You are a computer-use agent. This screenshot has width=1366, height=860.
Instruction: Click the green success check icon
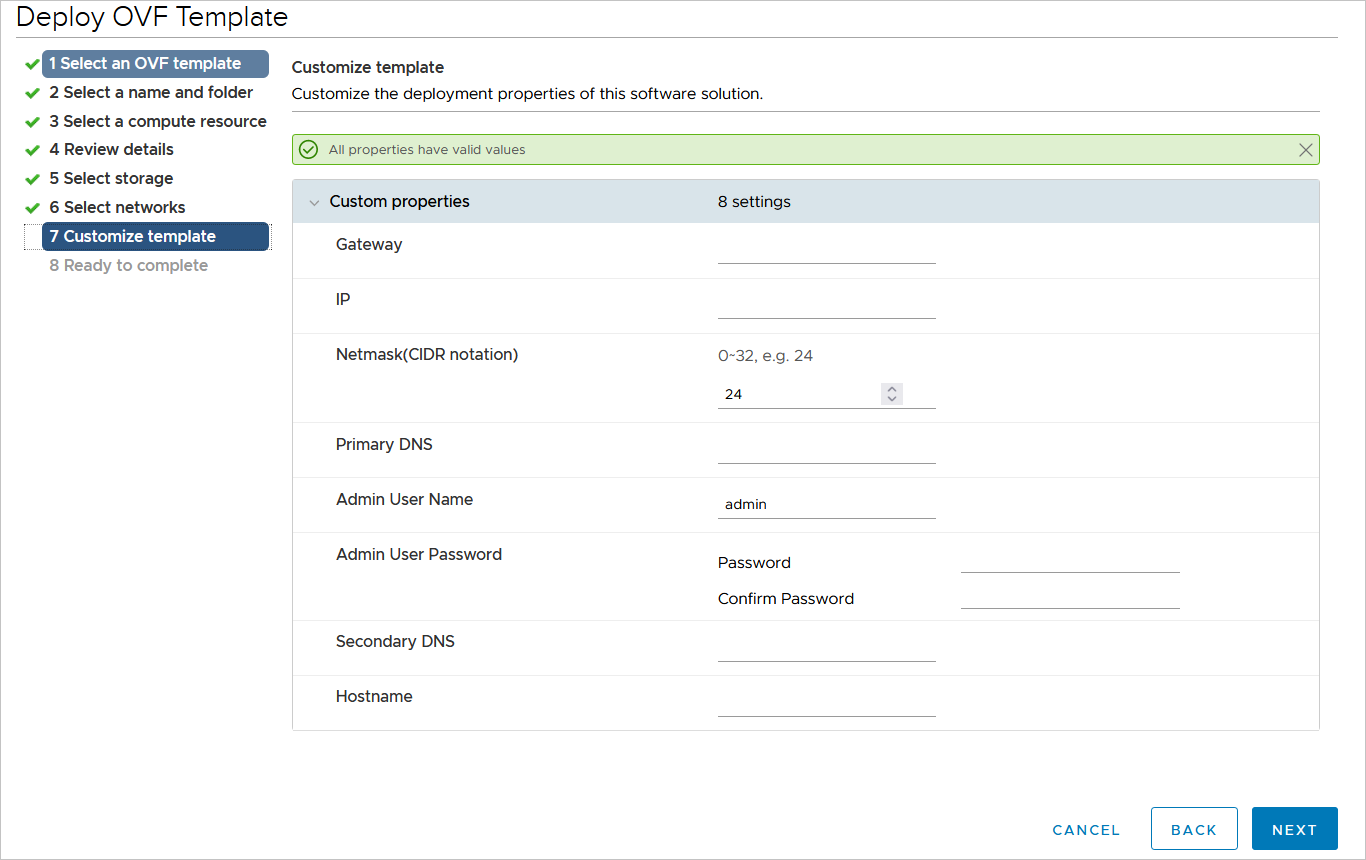[x=309, y=150]
